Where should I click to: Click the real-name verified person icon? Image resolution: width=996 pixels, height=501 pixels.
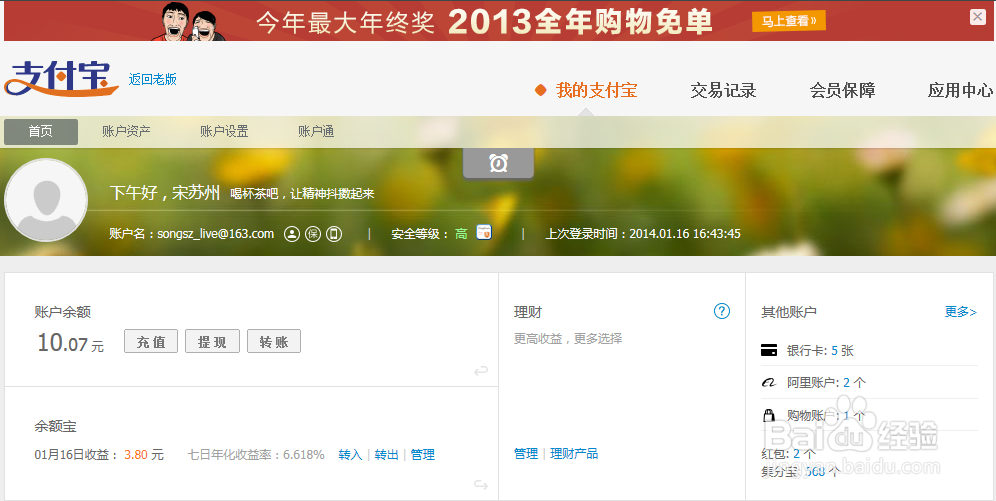292,234
